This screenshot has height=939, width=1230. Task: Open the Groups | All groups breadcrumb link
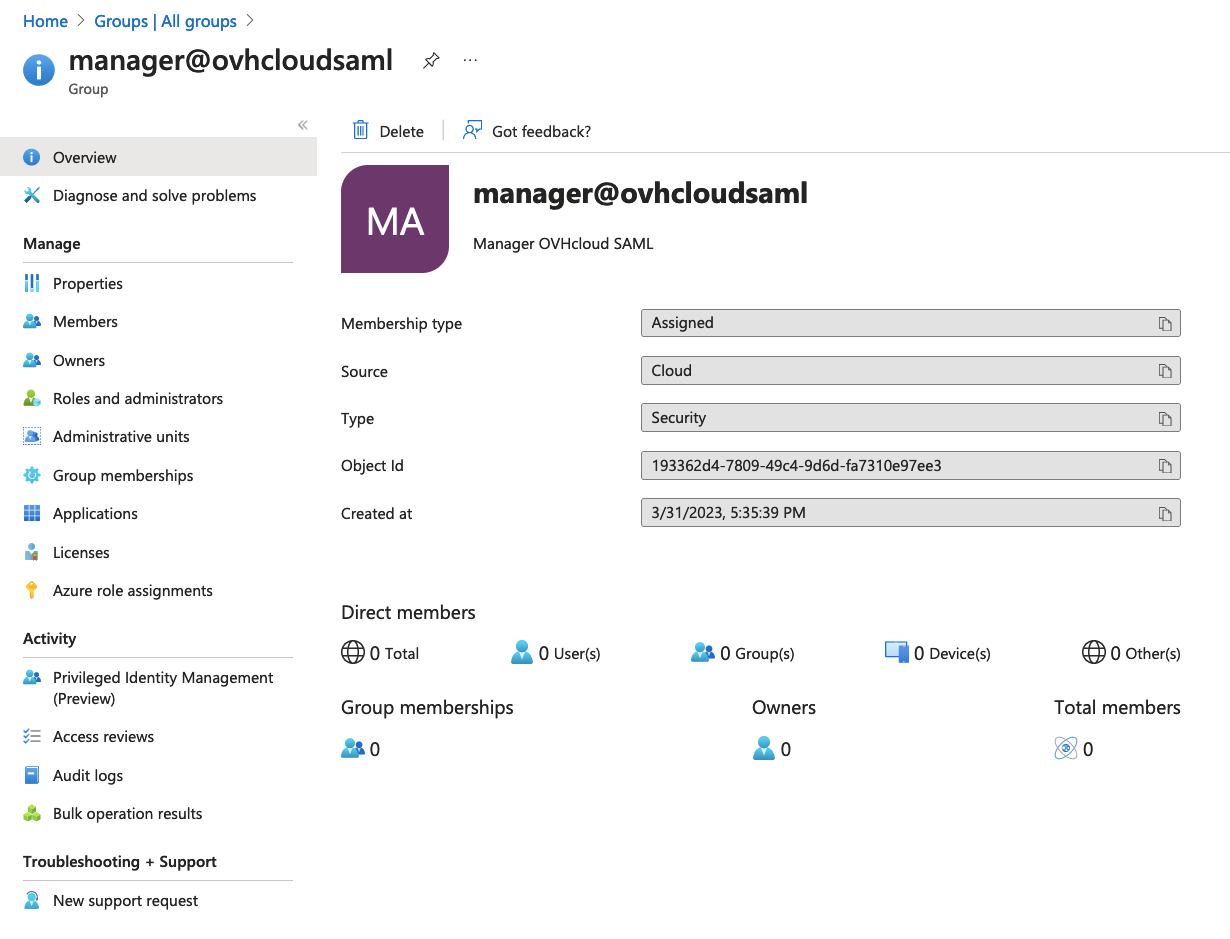165,20
